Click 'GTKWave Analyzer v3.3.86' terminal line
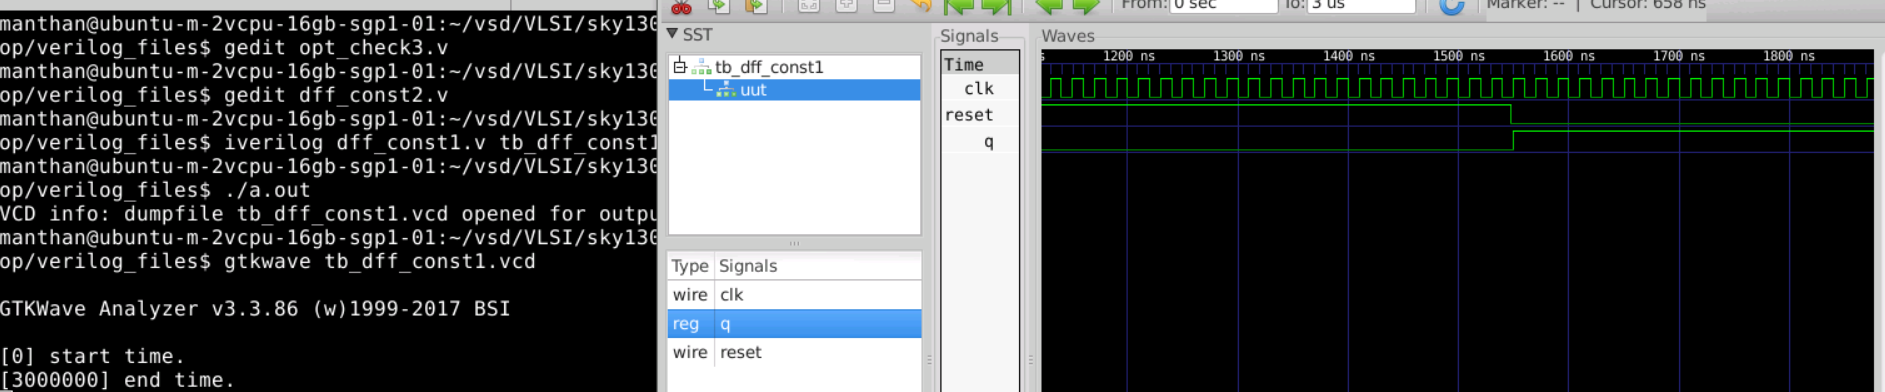The height and width of the screenshot is (392, 1885). (x=255, y=309)
